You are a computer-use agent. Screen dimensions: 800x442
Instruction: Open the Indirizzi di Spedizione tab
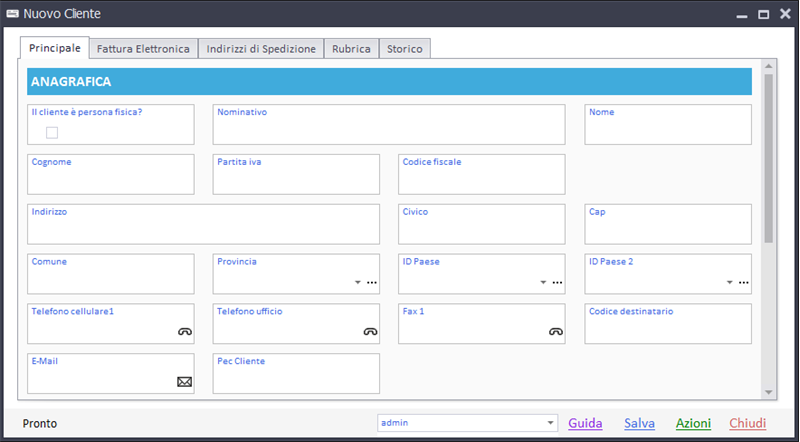261,49
